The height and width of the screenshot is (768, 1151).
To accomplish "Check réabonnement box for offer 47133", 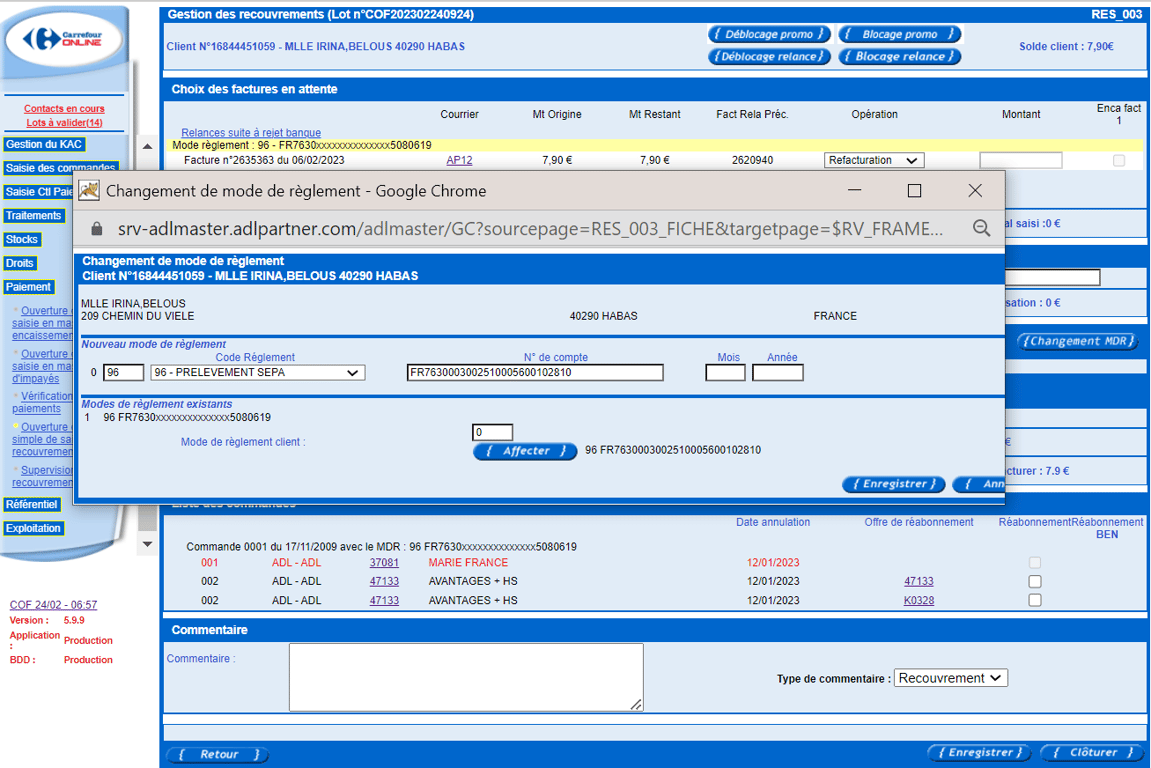I will (x=1035, y=582).
